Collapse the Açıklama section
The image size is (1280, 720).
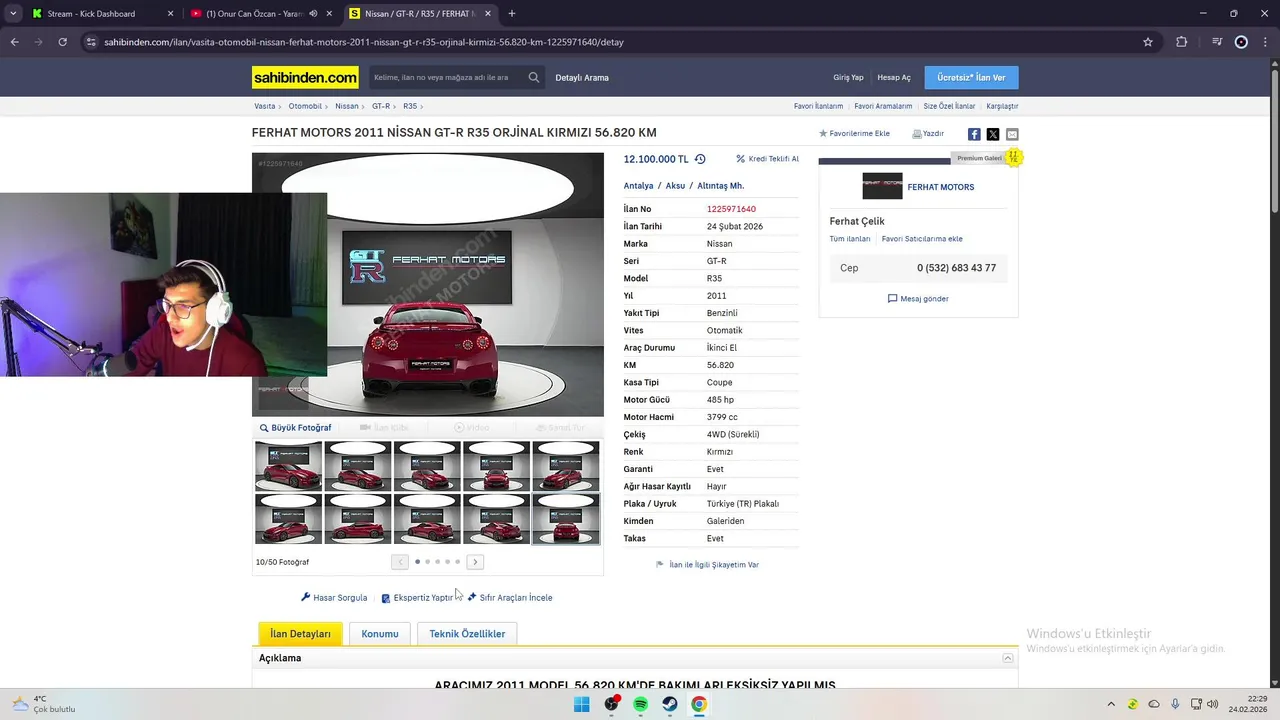coord(1008,658)
